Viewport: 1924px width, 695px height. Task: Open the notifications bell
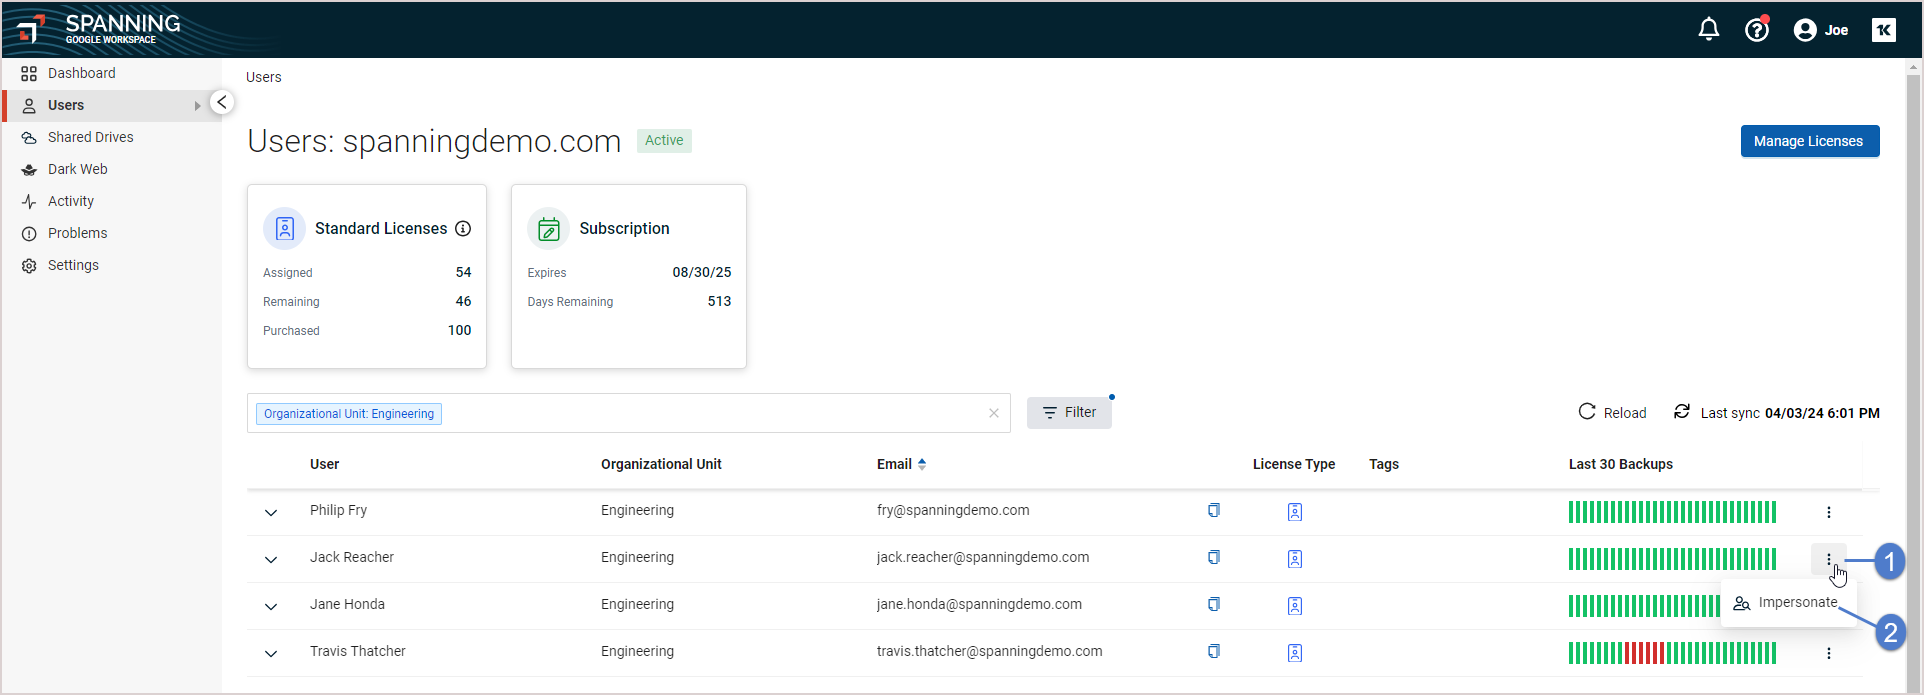point(1708,30)
